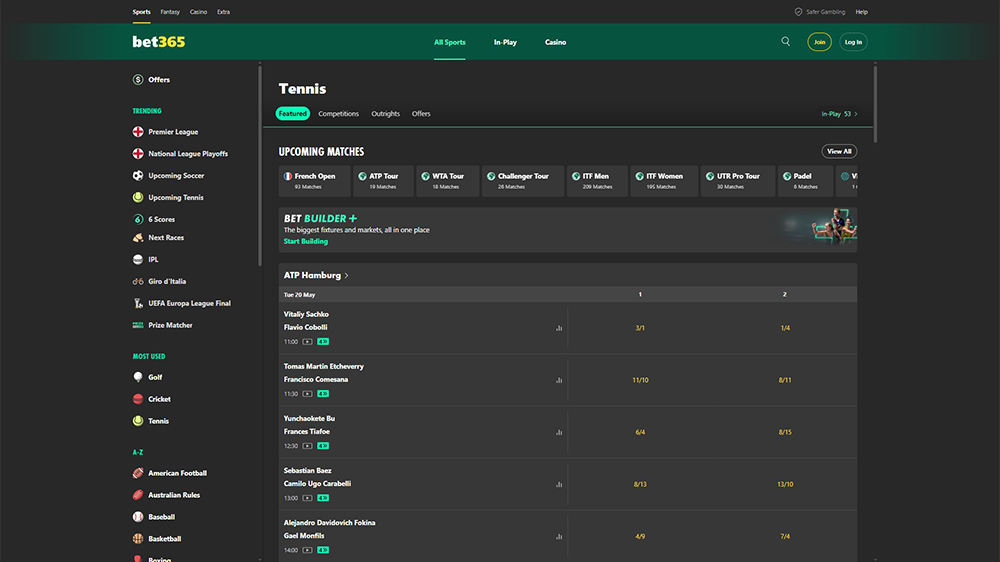Select the Padel matches chip
Viewport: 1000px width, 562px height.
point(805,181)
